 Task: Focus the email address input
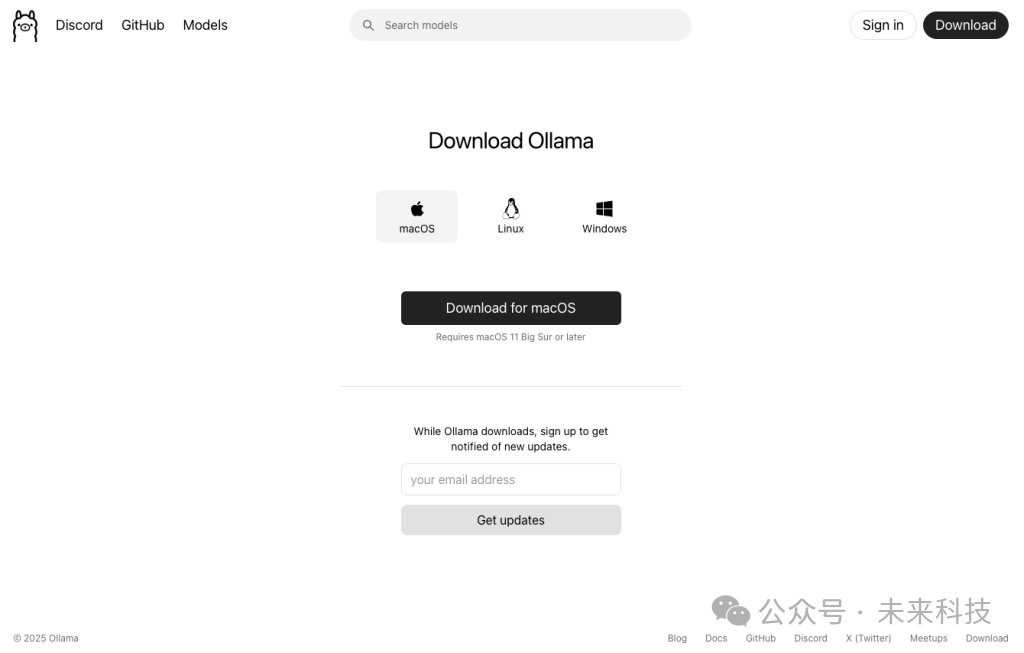click(511, 480)
